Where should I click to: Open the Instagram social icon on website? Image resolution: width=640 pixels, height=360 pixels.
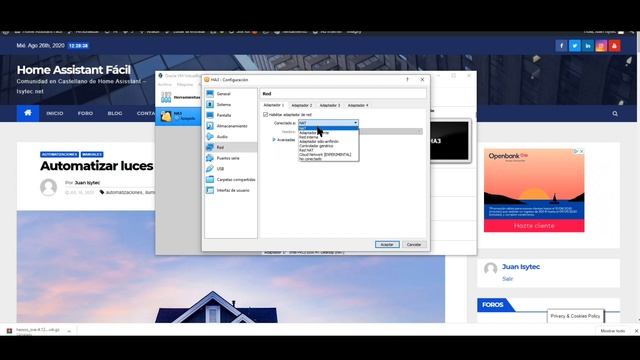(x=601, y=46)
